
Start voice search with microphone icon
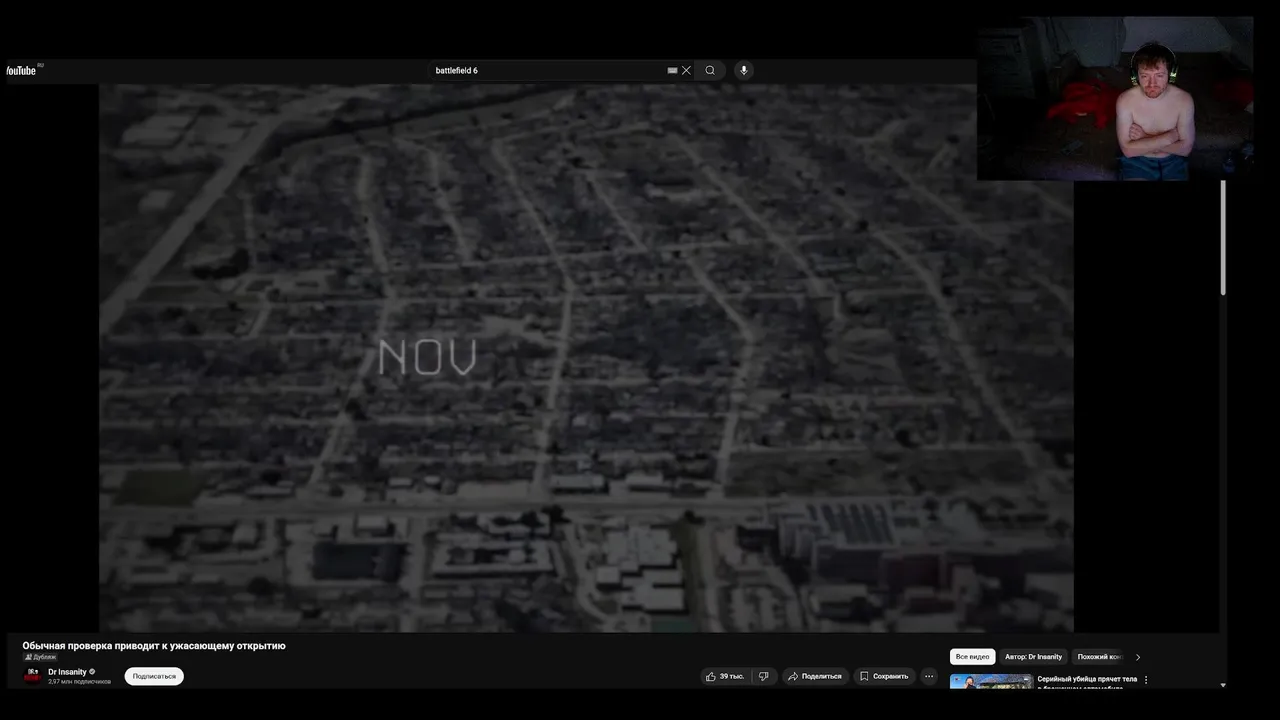click(743, 70)
